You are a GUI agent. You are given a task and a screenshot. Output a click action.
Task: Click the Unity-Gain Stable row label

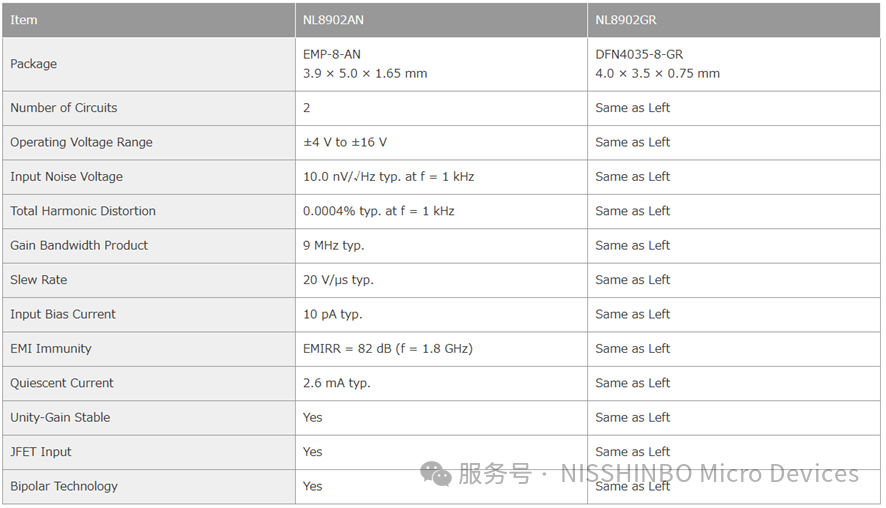(x=60, y=417)
